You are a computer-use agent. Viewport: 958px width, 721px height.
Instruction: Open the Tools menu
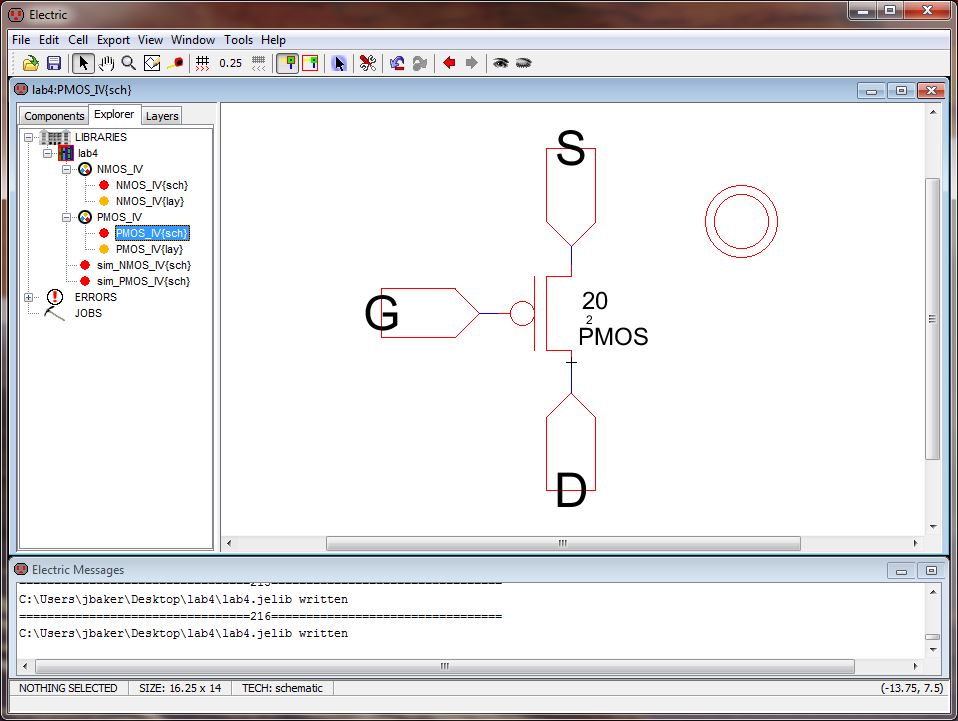pyautogui.click(x=238, y=40)
